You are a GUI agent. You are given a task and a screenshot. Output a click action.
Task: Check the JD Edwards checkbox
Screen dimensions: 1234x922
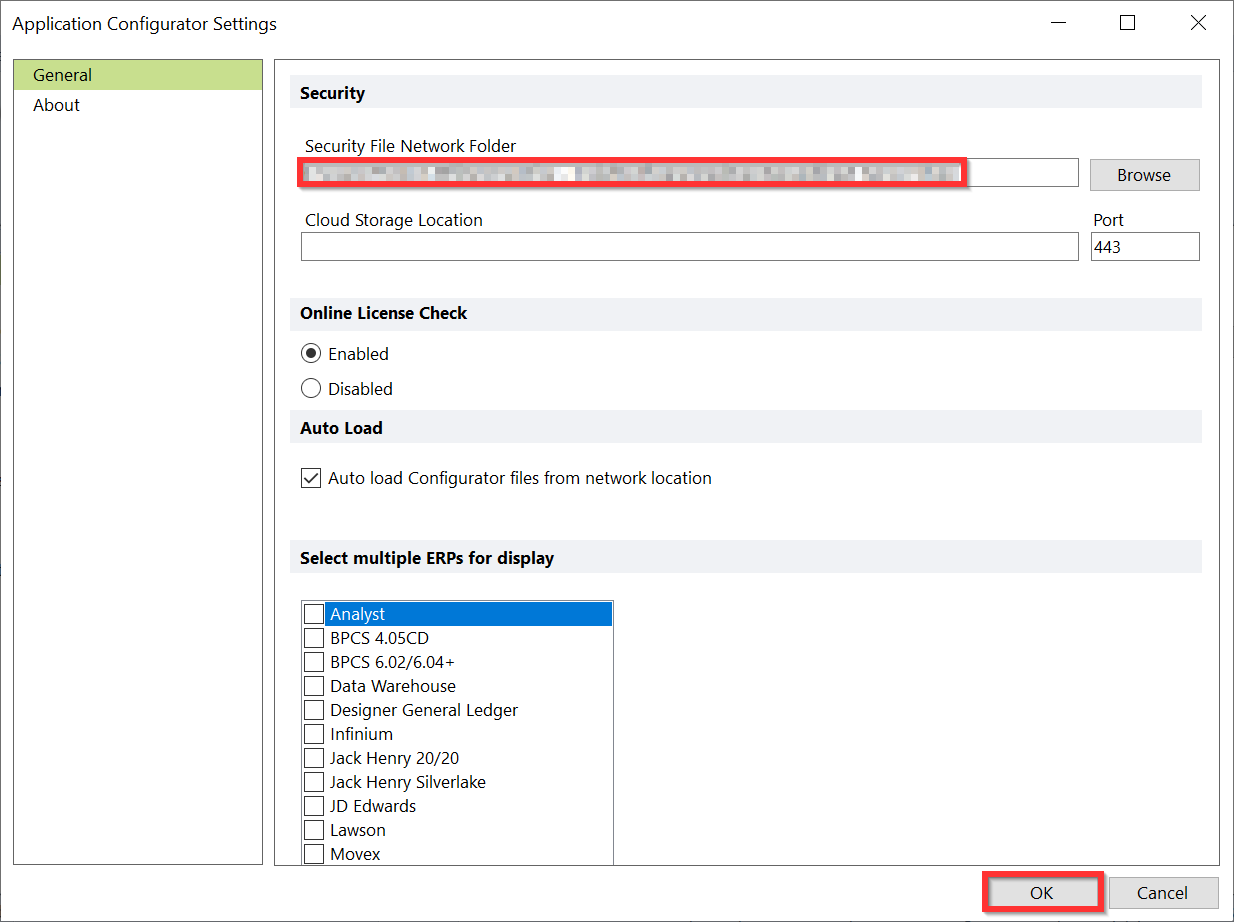314,806
